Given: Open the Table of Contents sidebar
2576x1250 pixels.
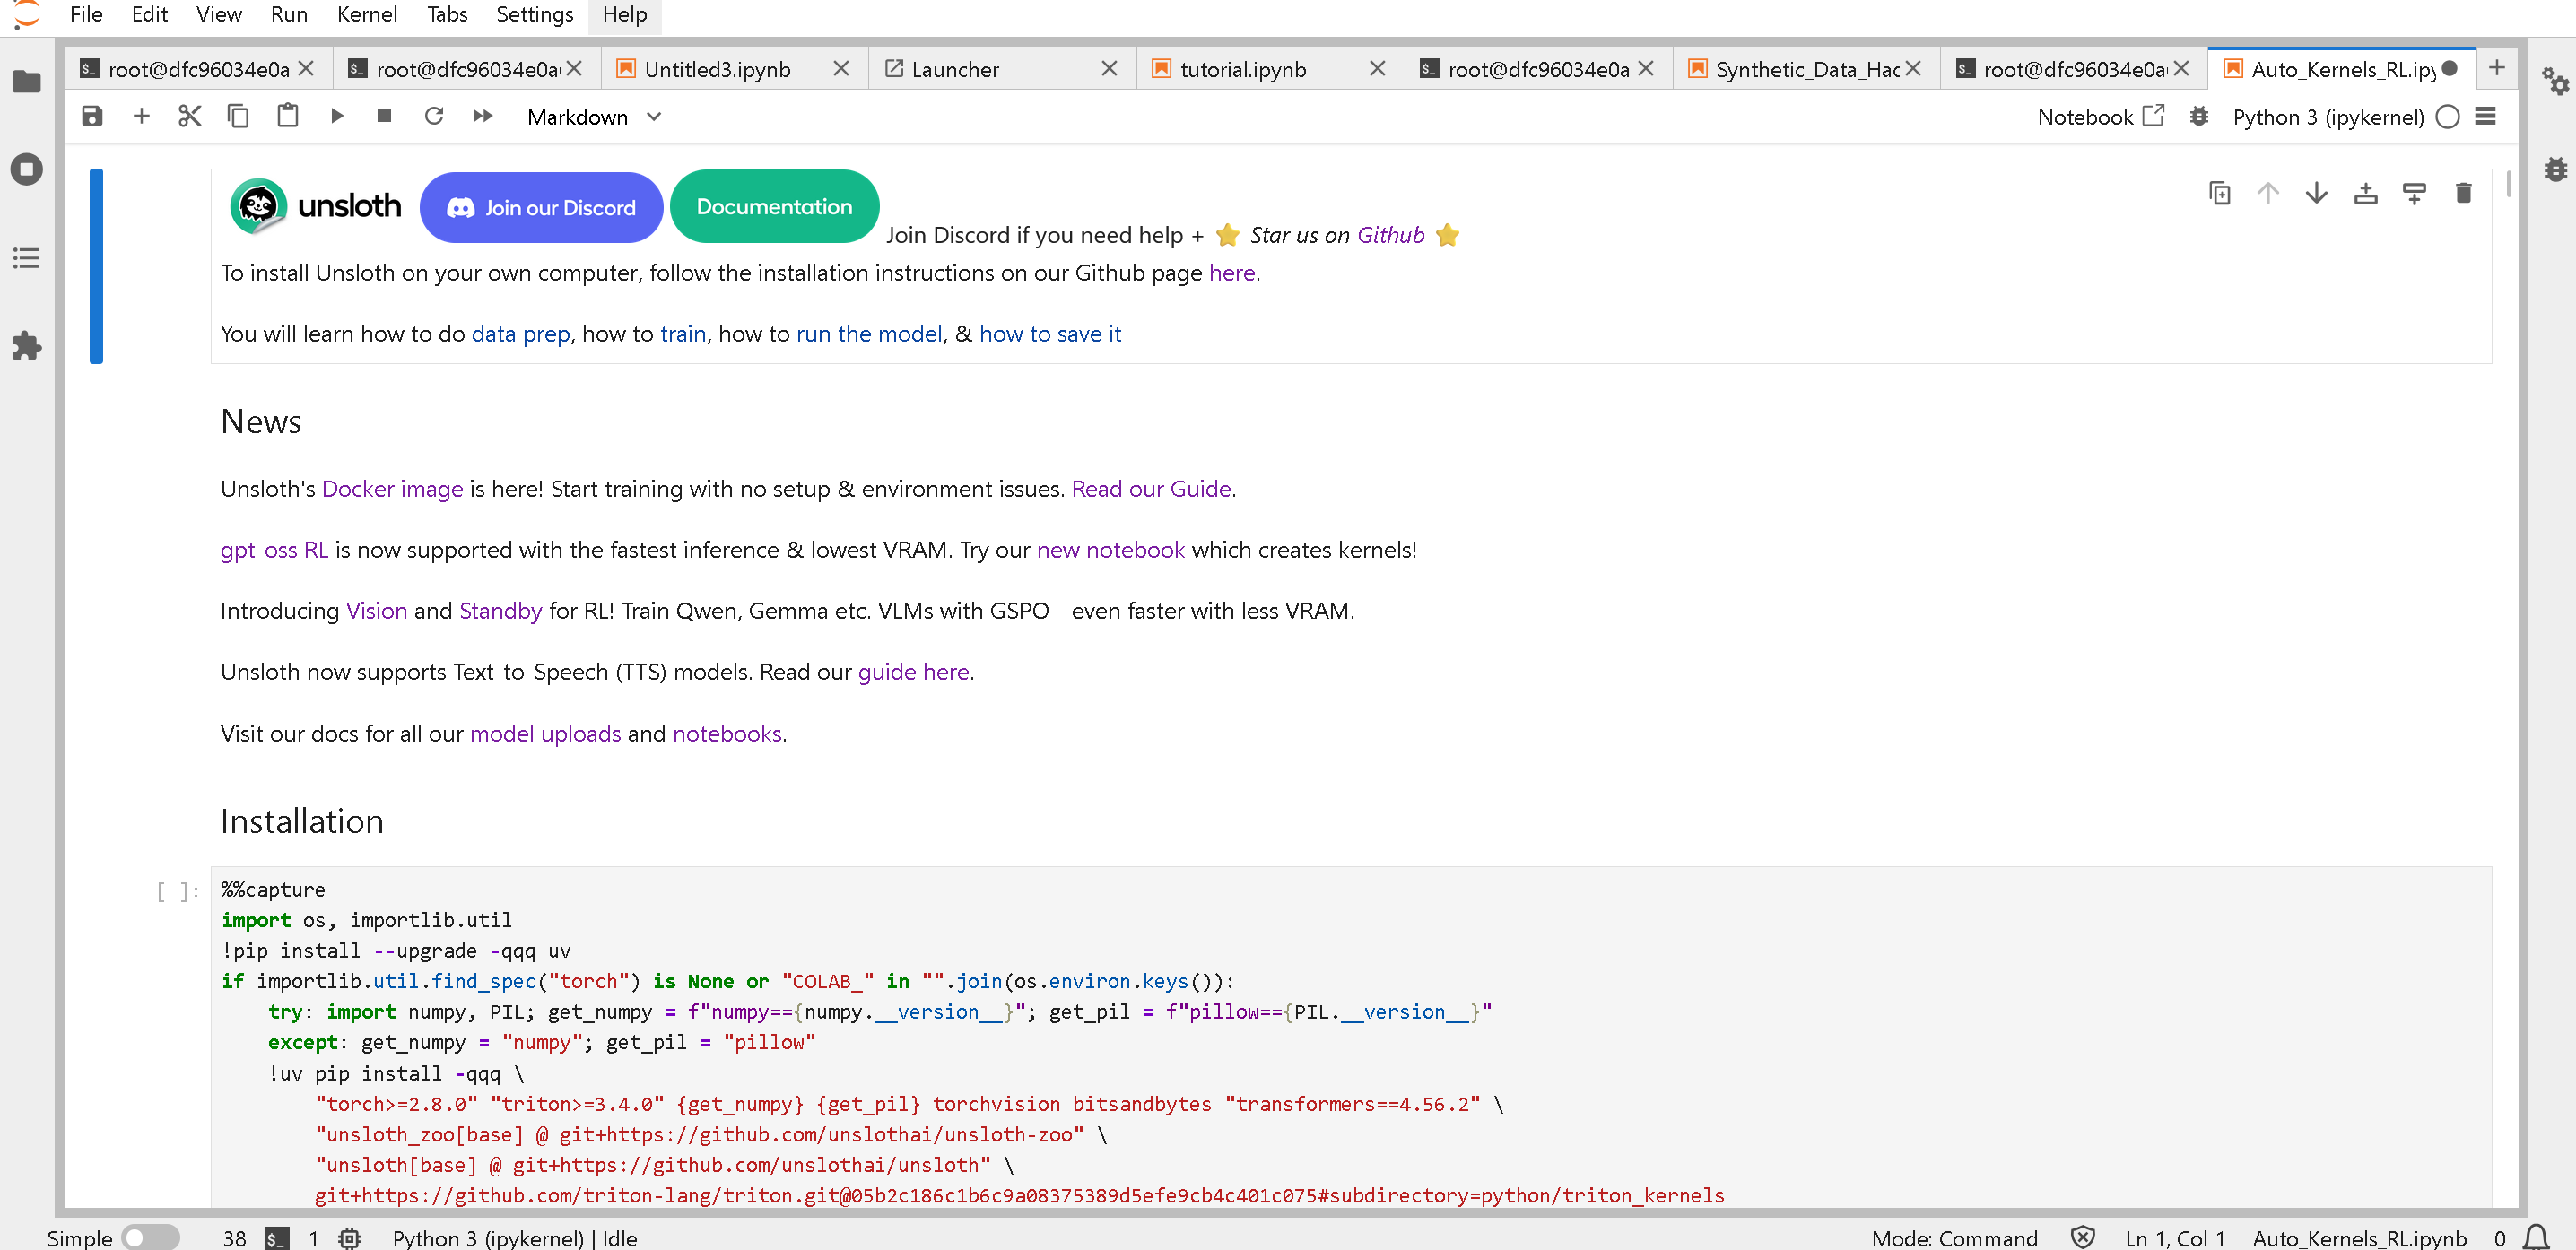Looking at the screenshot, I should pyautogui.click(x=27, y=258).
